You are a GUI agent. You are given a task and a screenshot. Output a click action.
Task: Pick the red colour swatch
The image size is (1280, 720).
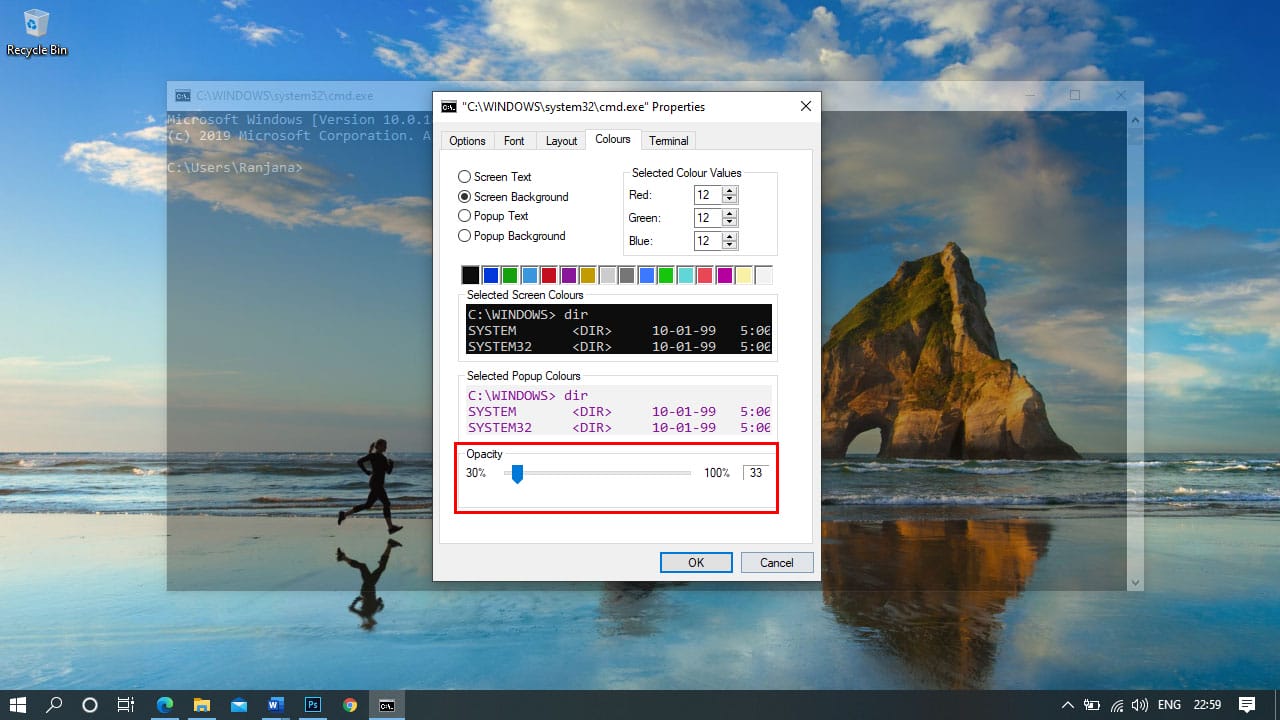[x=548, y=274]
